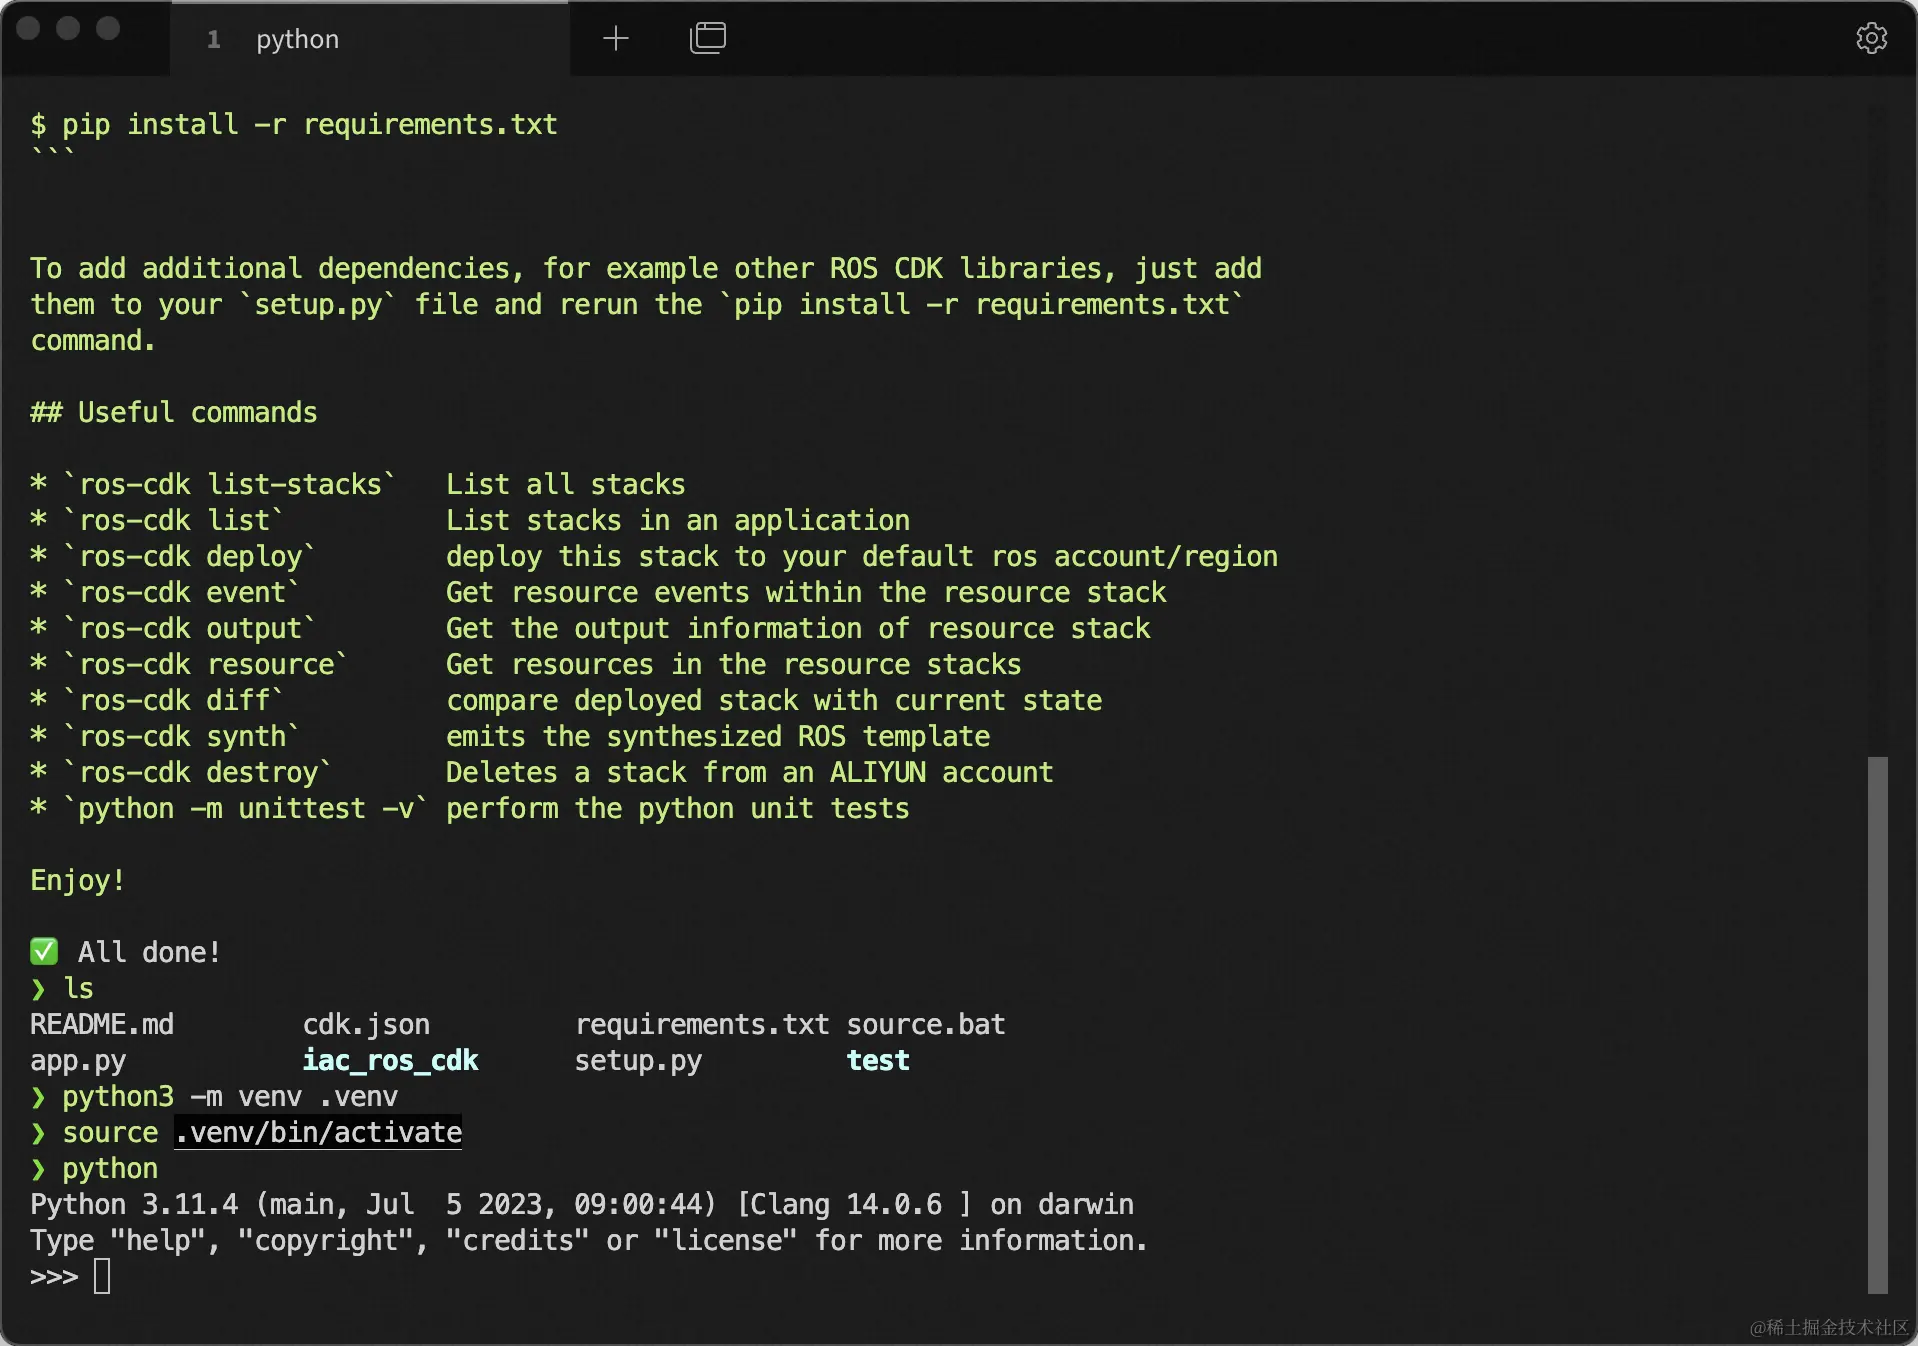The height and width of the screenshot is (1346, 1918).
Task: Click the `ros-cdk list-stacks` command text
Action: pyautogui.click(x=230, y=485)
